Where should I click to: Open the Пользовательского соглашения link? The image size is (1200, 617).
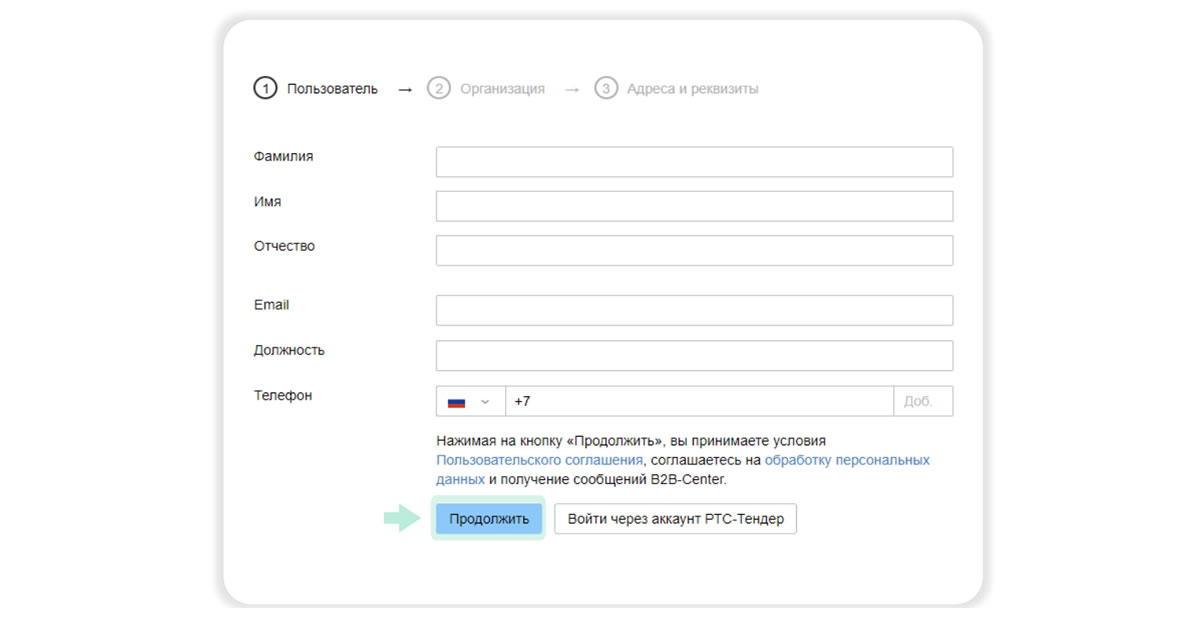coord(539,460)
